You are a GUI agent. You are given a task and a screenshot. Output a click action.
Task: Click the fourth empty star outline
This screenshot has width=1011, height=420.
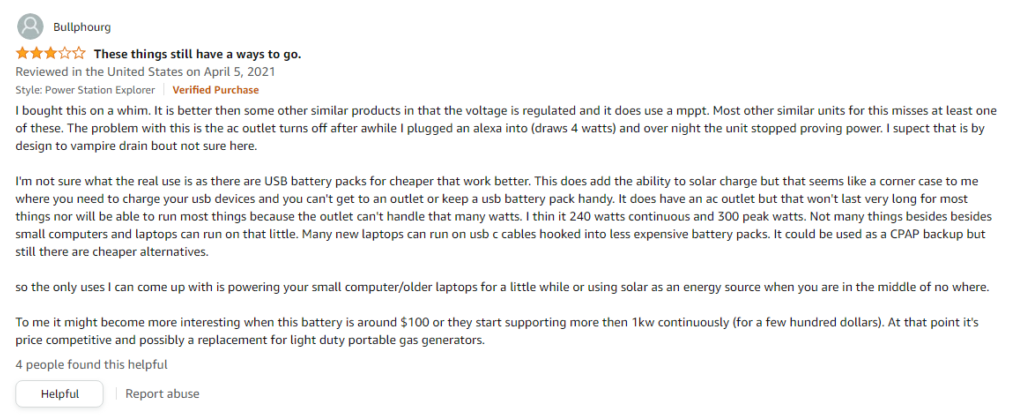64,53
